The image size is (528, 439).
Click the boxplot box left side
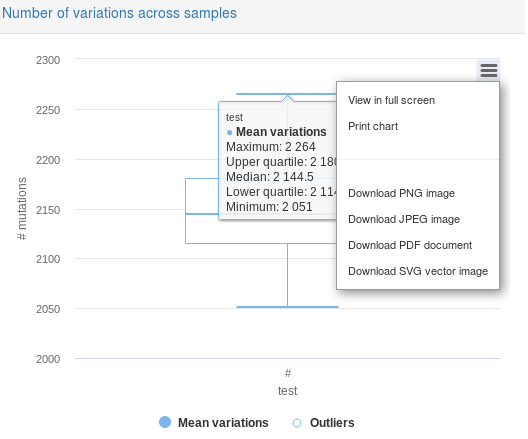tap(186, 211)
